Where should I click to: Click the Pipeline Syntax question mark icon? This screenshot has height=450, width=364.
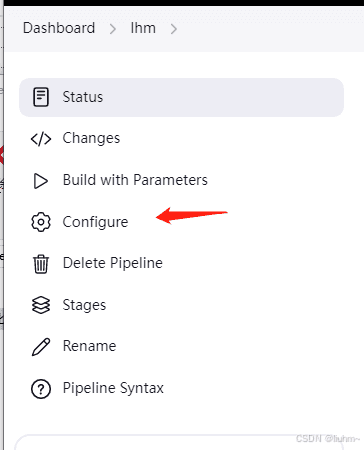(41, 389)
